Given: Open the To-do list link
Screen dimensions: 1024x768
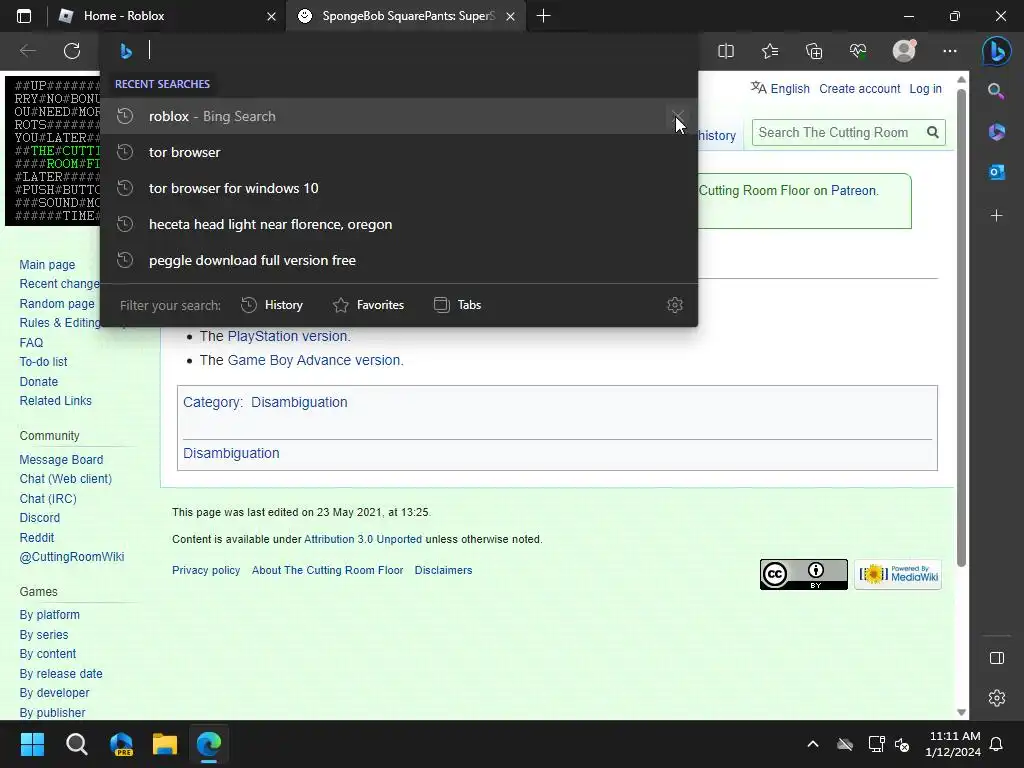Looking at the screenshot, I should [x=43, y=362].
